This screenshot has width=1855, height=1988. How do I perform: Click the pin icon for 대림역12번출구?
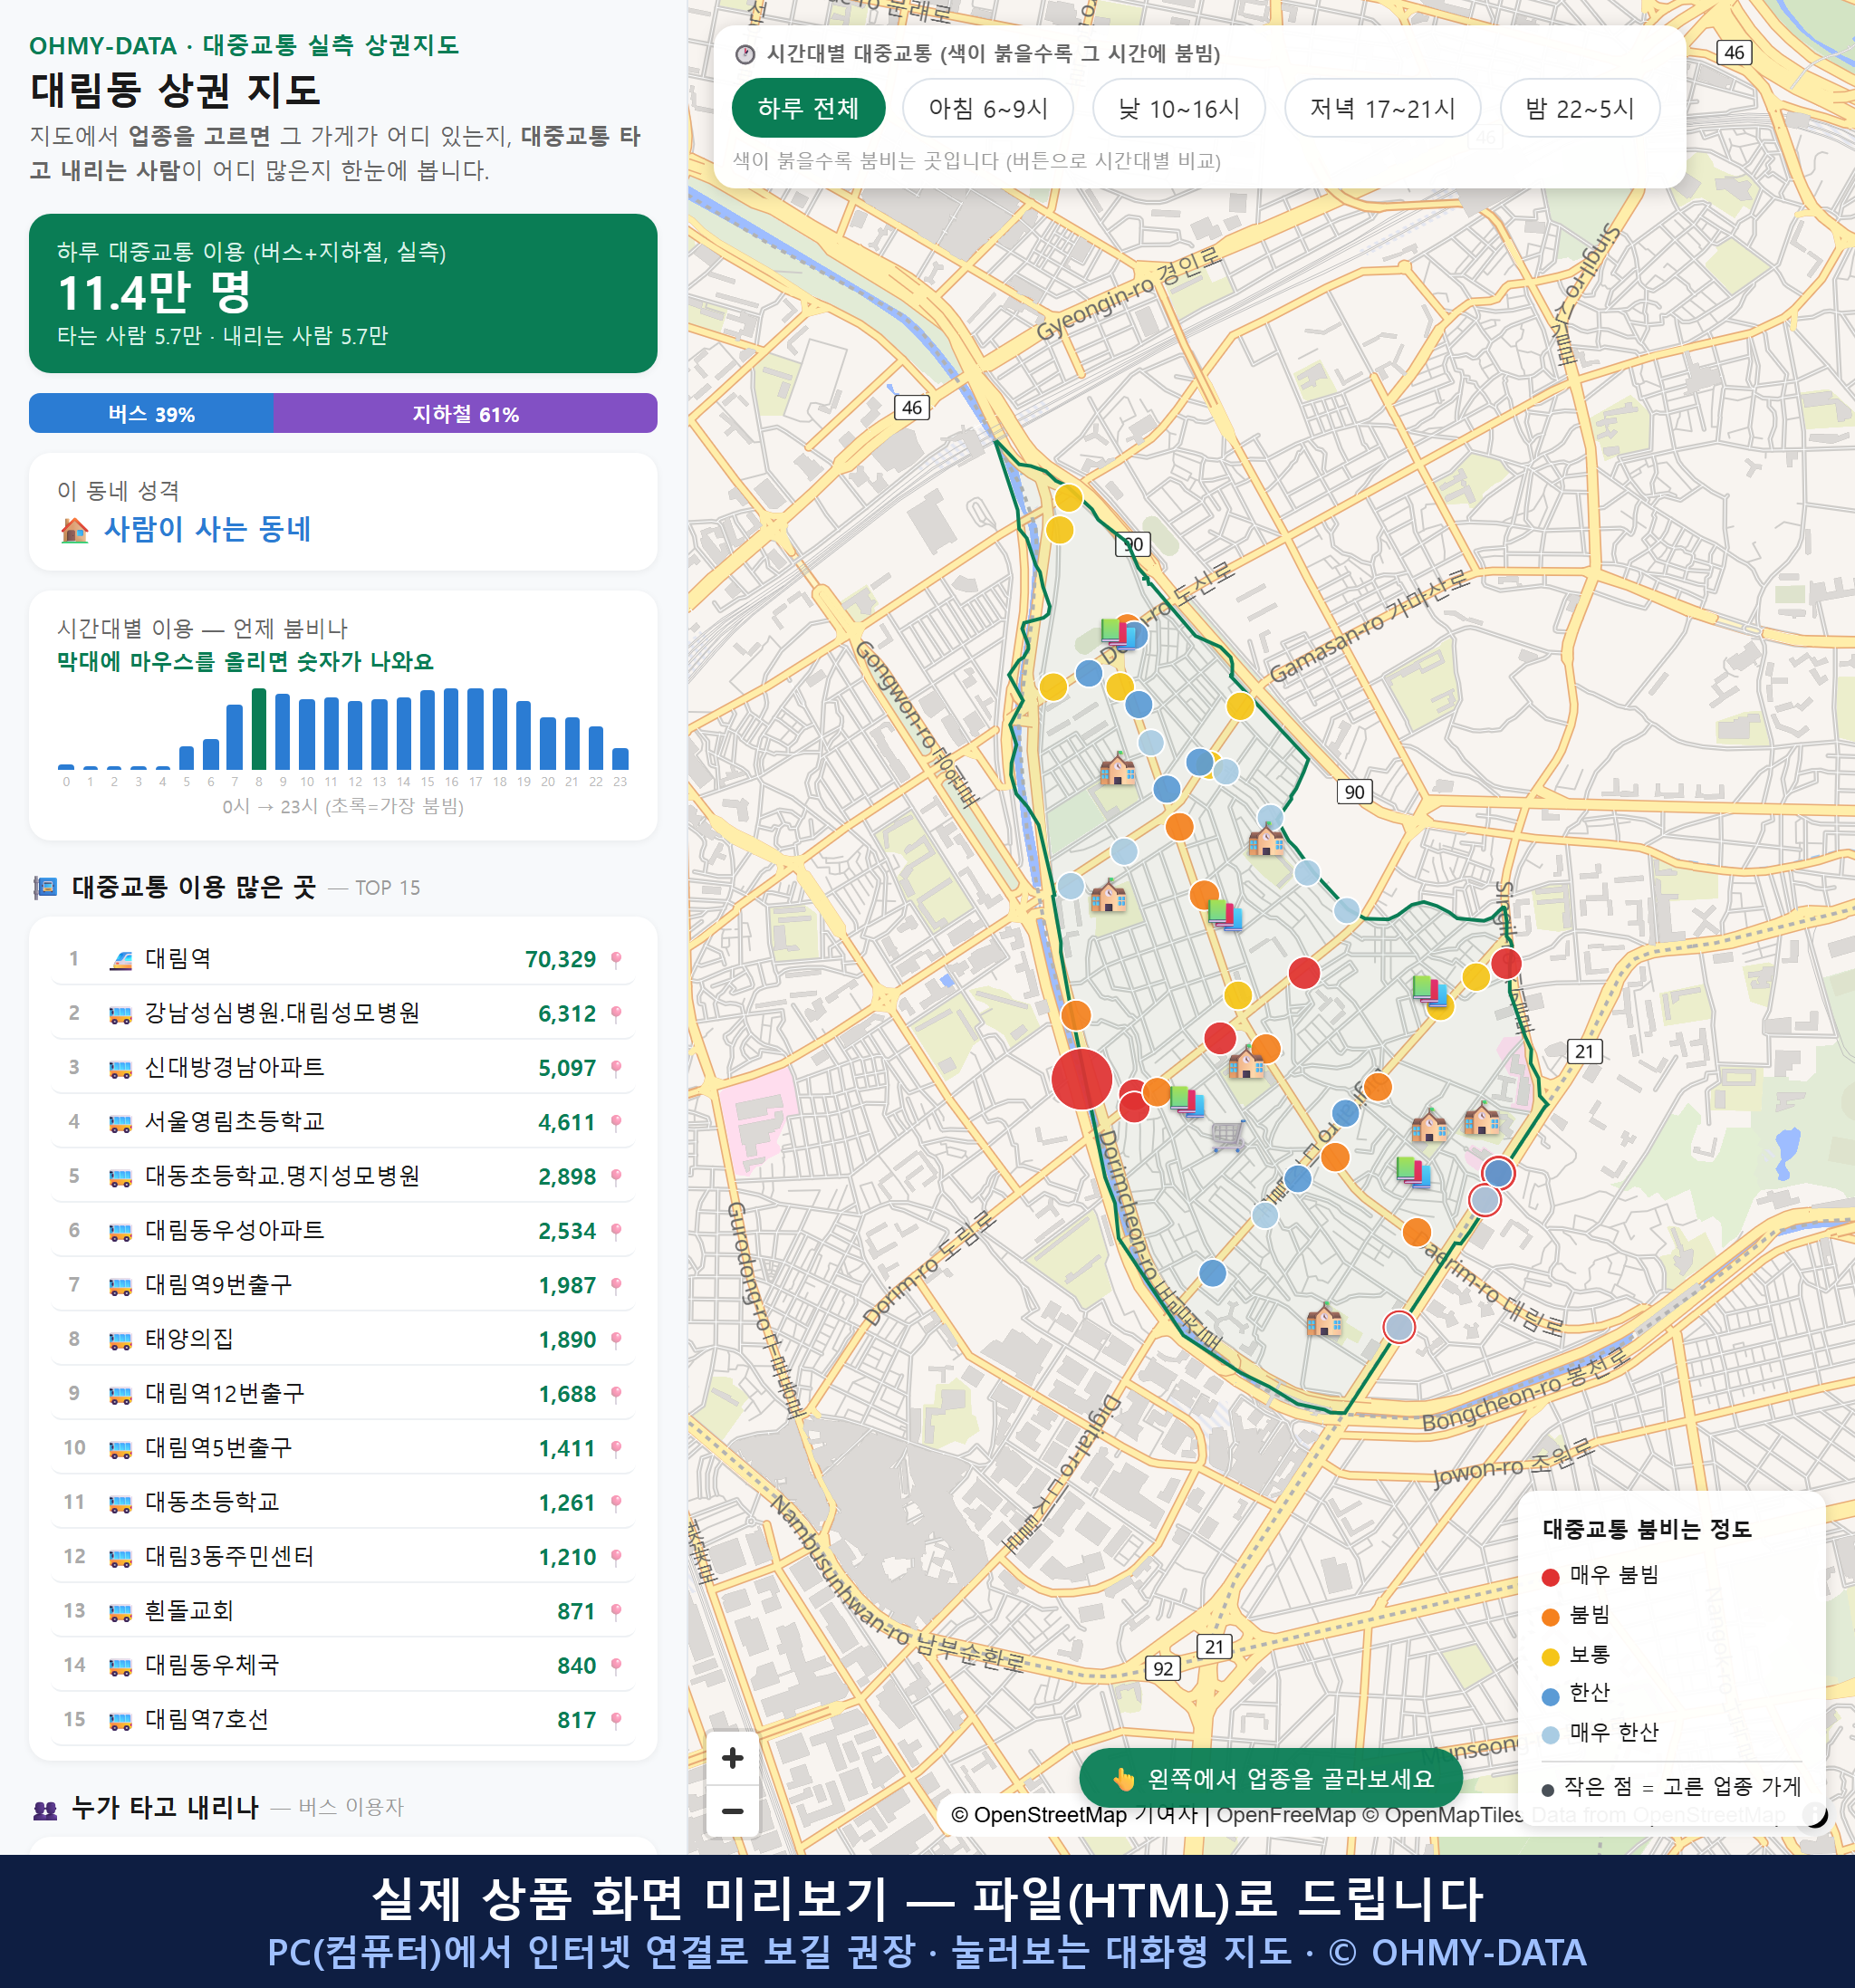coord(616,1394)
